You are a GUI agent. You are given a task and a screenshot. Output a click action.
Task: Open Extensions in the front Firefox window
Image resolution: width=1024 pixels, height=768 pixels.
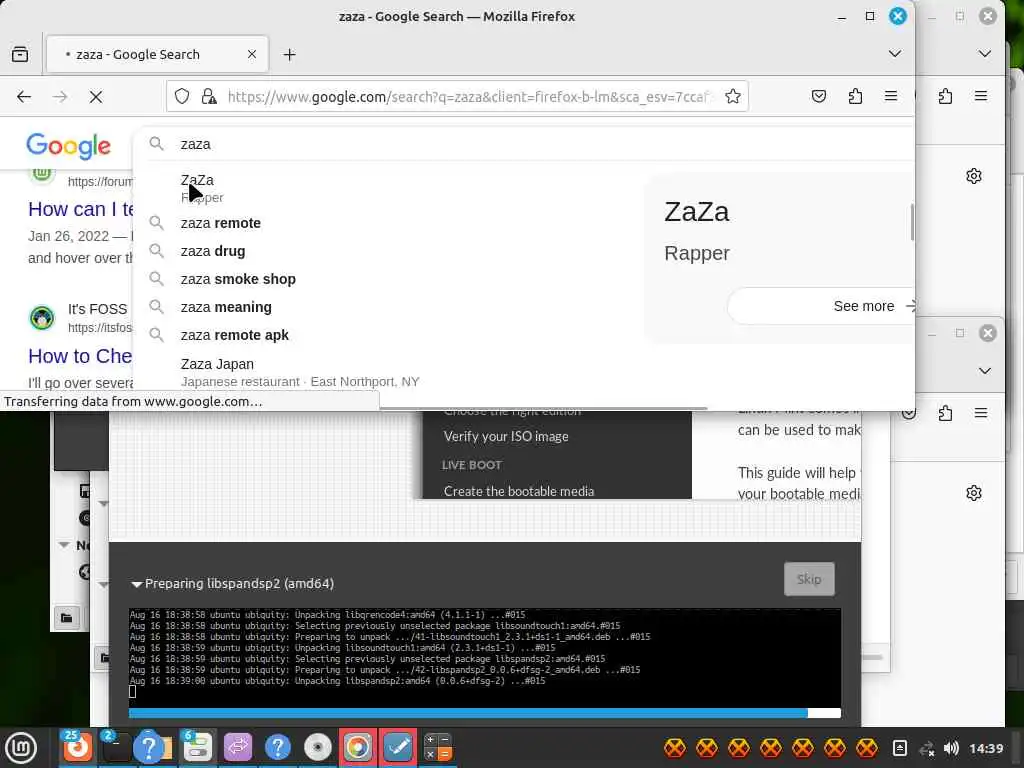[x=855, y=97]
